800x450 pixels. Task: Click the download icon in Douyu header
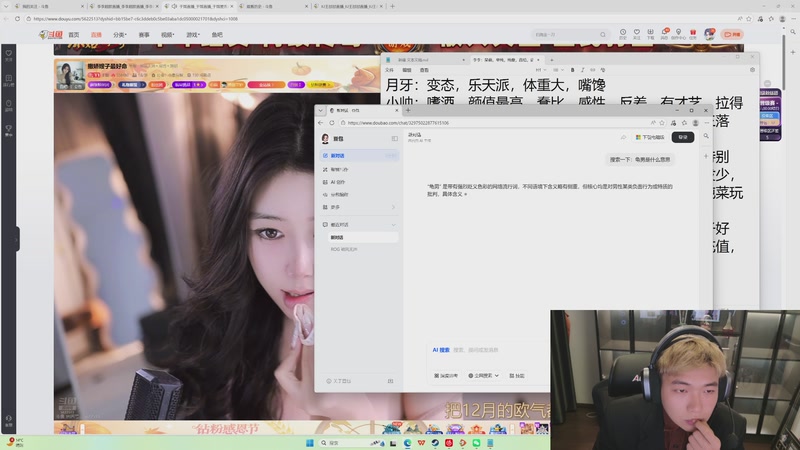[x=651, y=34]
